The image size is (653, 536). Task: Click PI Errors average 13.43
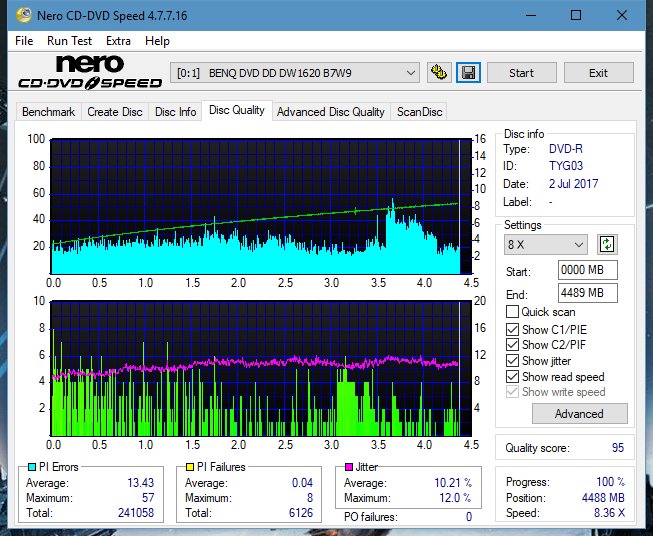tap(140, 482)
